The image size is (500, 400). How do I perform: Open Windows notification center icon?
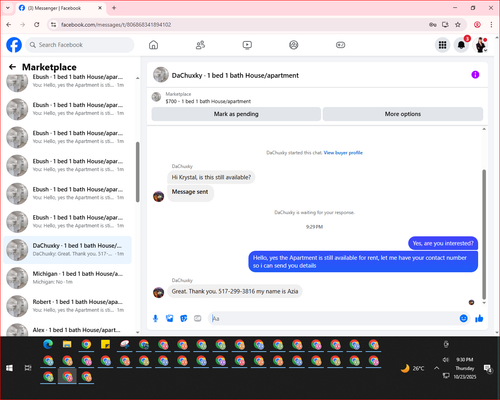[488, 368]
